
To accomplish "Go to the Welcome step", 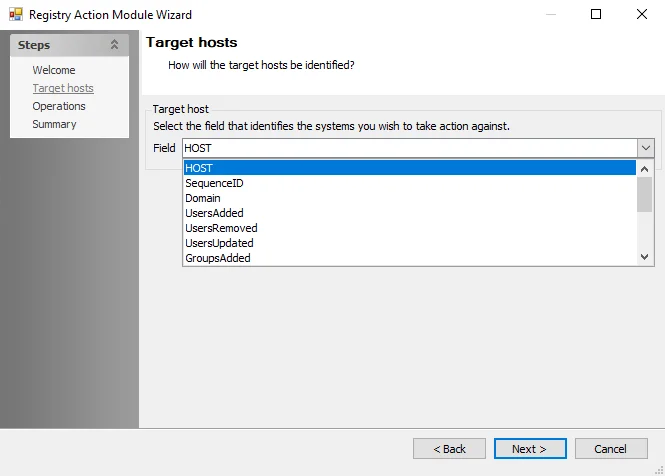I will click(54, 70).
